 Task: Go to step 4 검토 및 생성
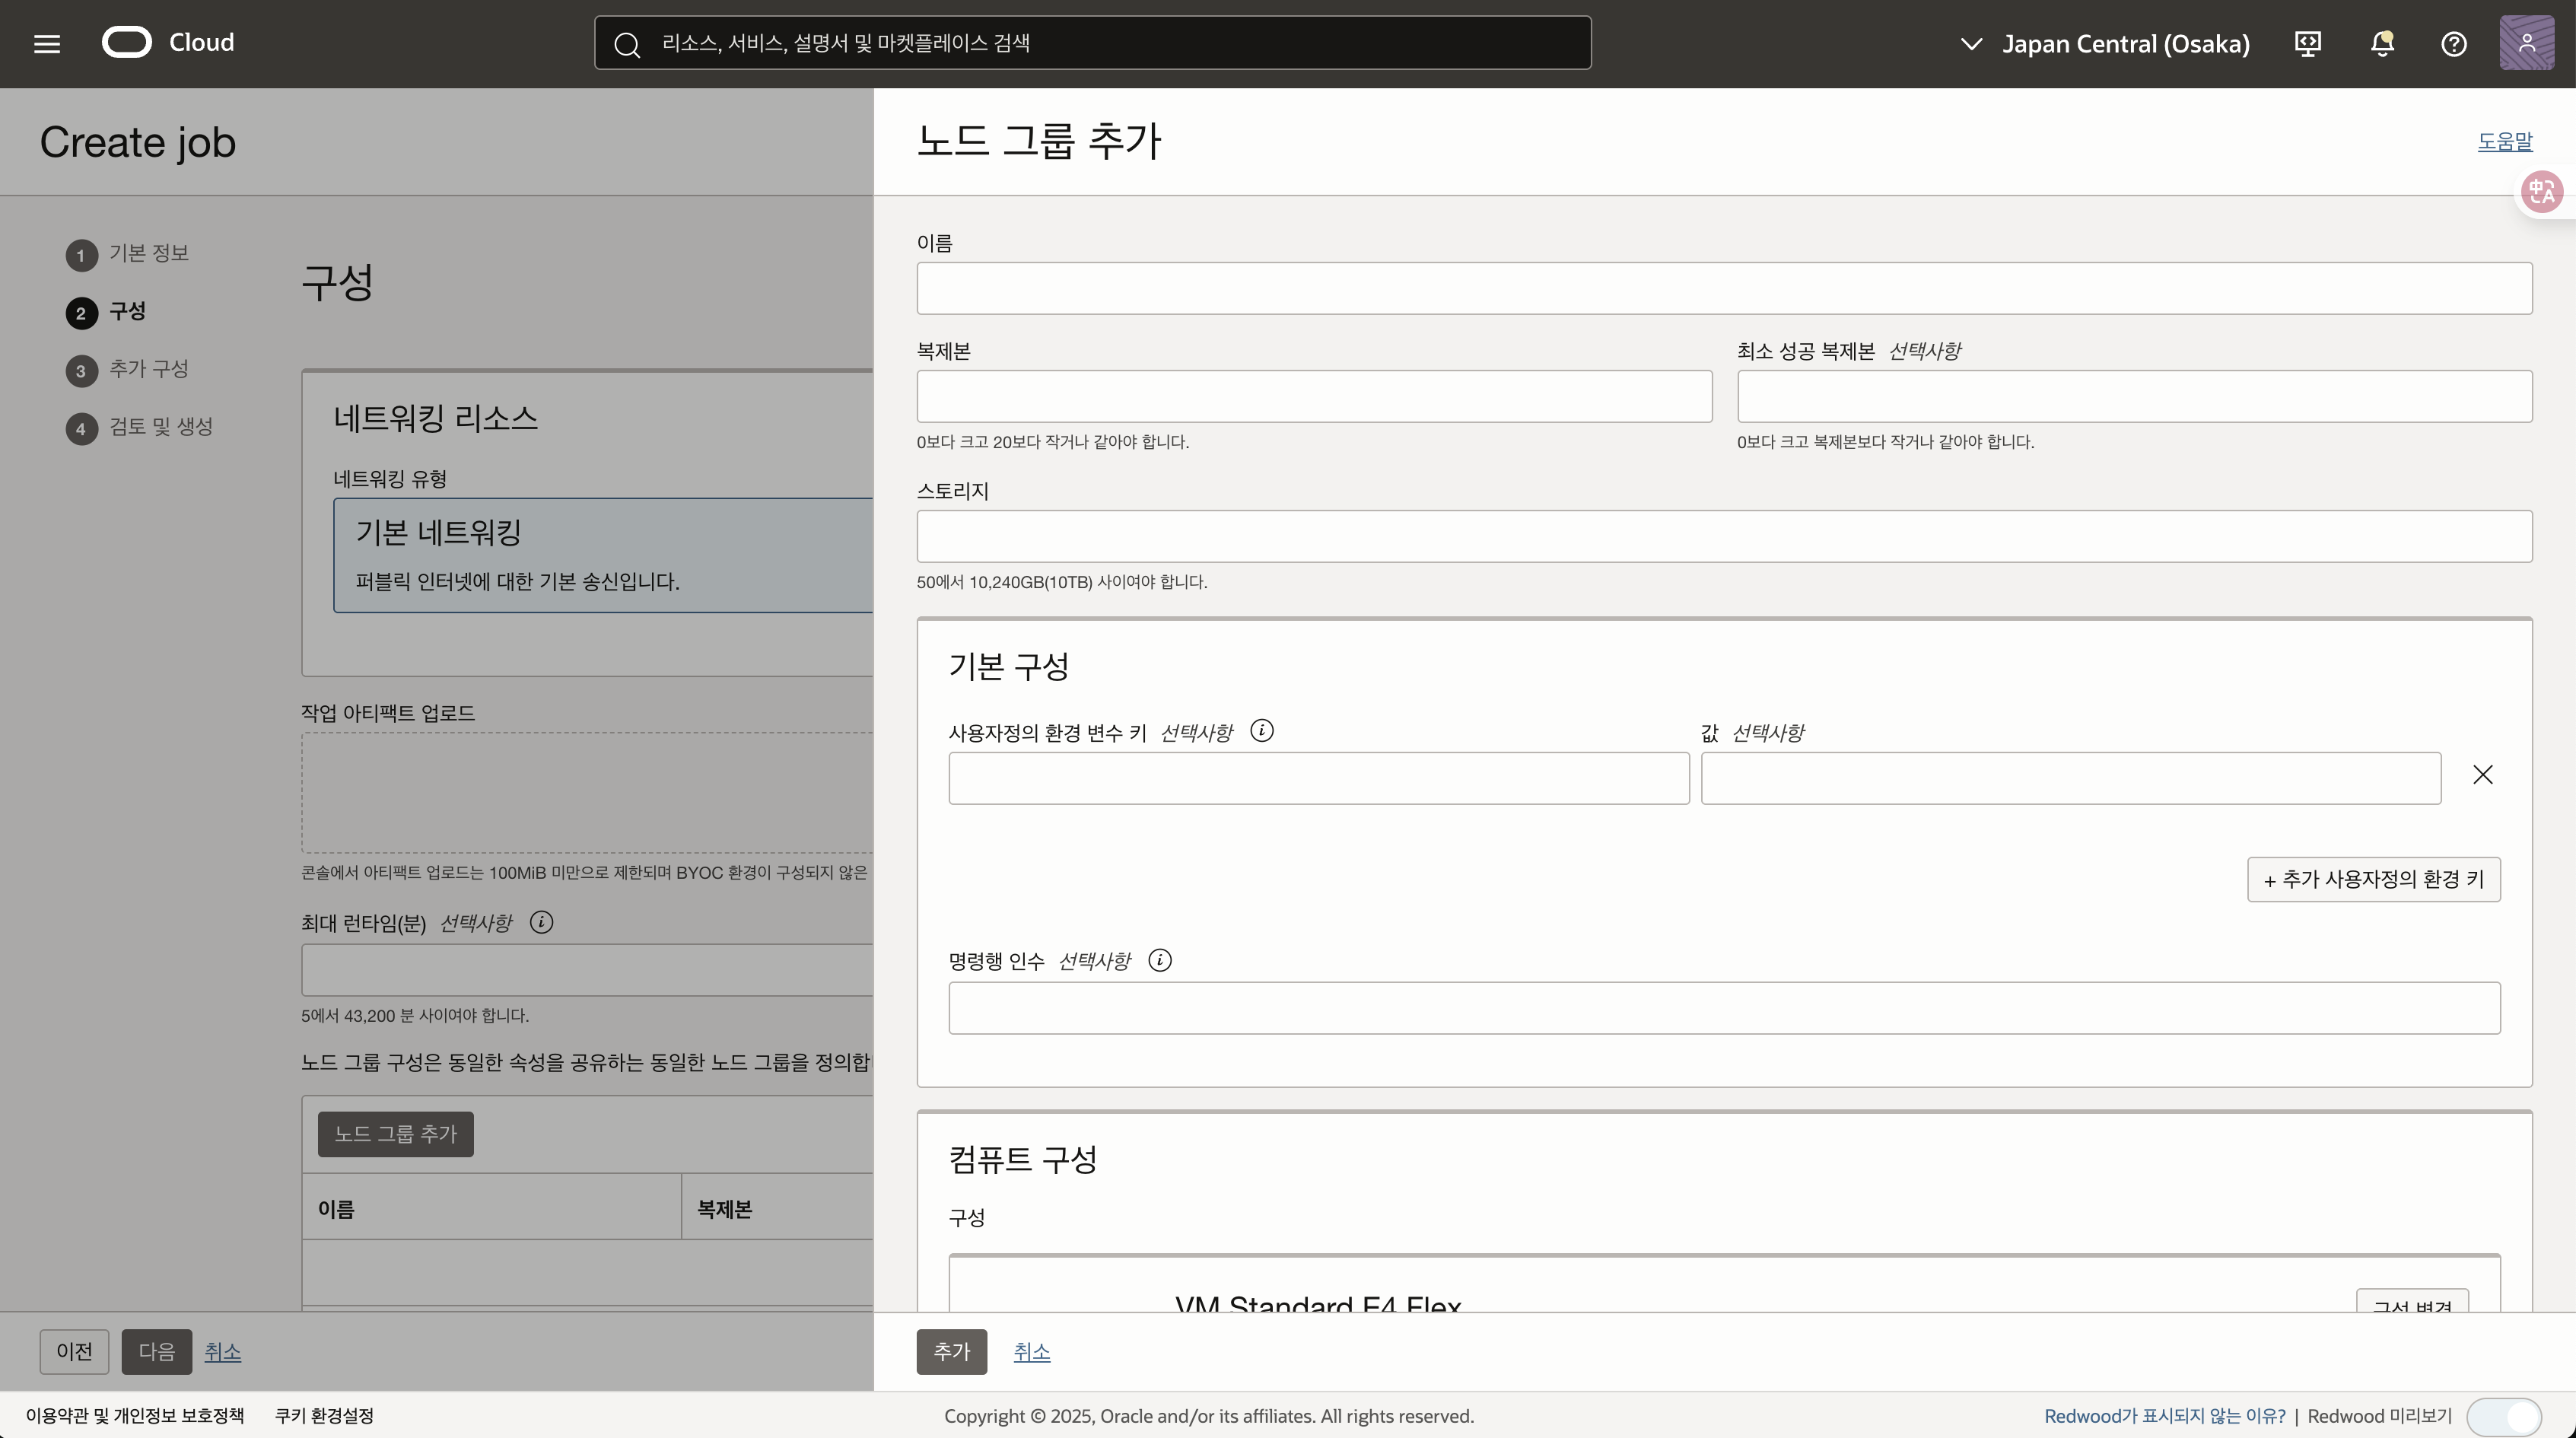160,428
